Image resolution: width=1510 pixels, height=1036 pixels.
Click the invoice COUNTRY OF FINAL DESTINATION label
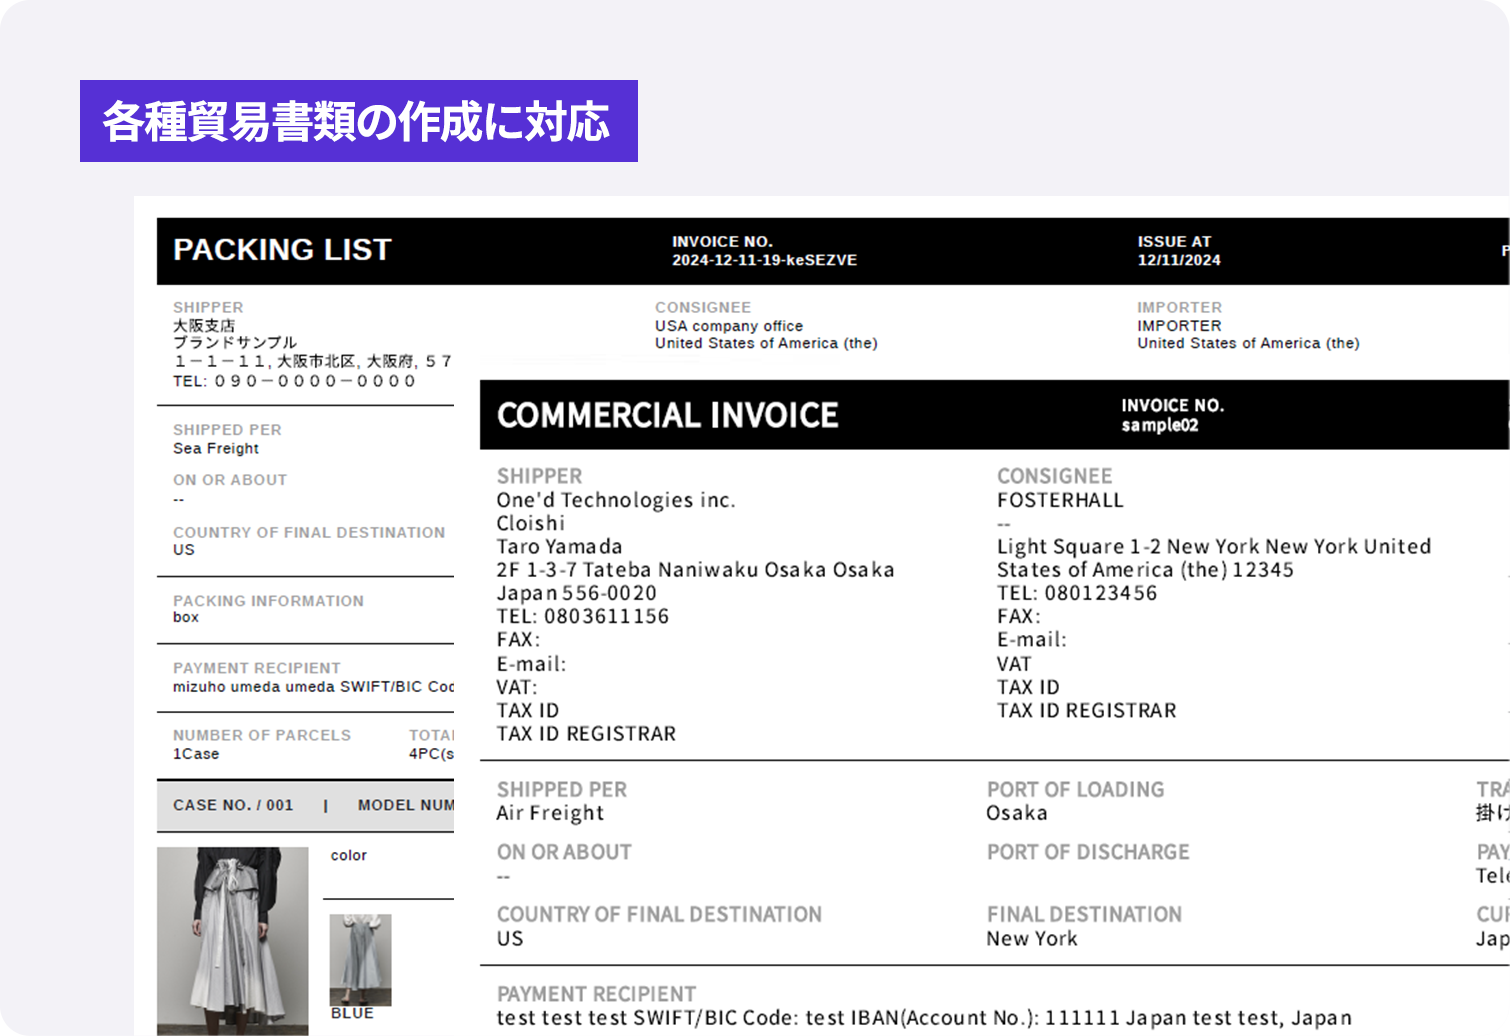coord(659,914)
